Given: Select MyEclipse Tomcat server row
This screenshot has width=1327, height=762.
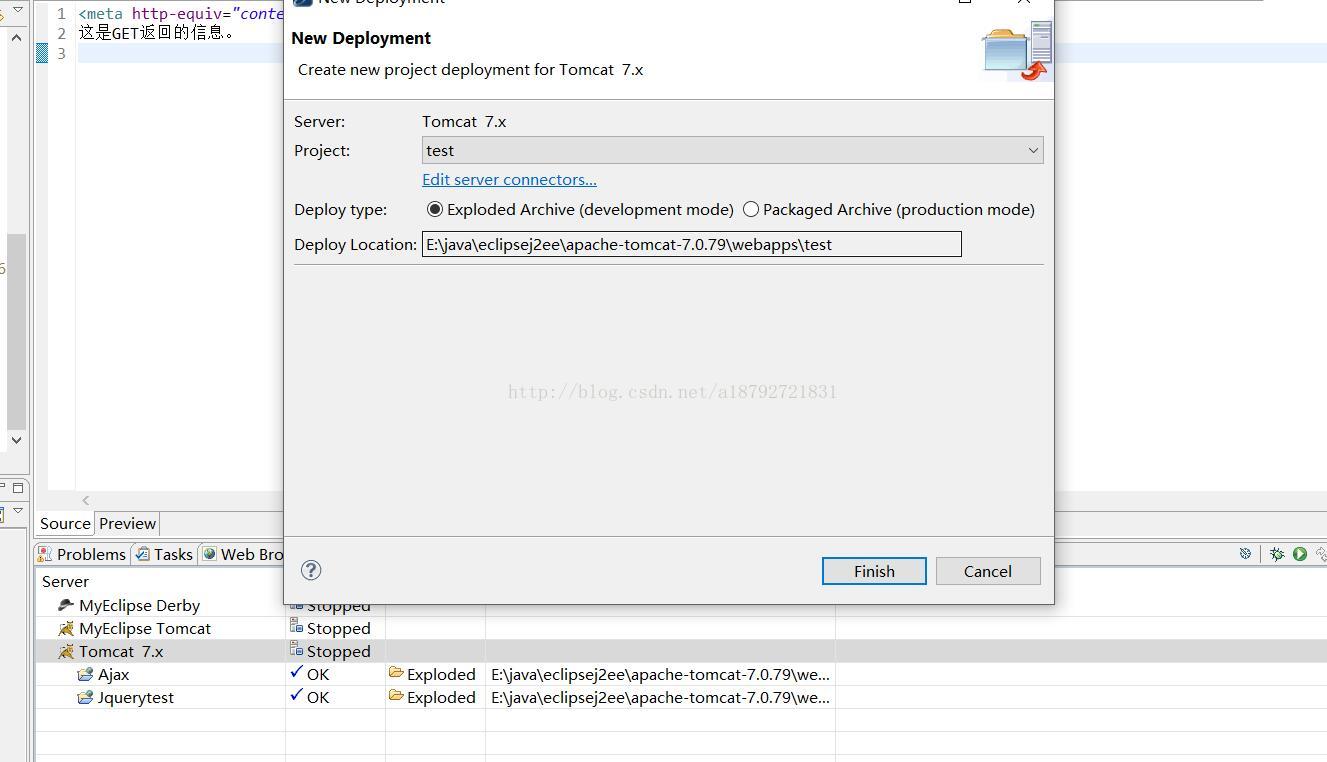Looking at the screenshot, I should (145, 628).
